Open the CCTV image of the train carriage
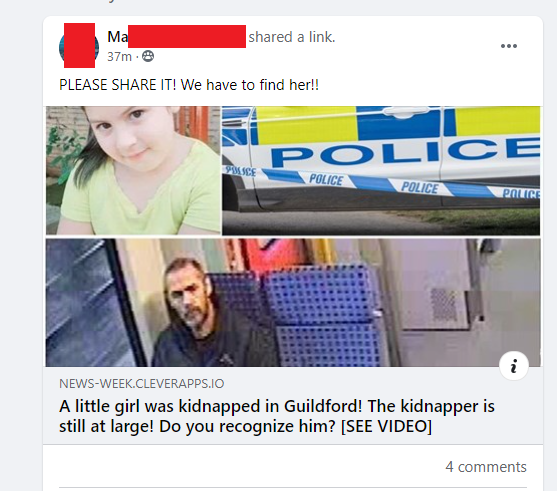The image size is (557, 491). click(293, 302)
